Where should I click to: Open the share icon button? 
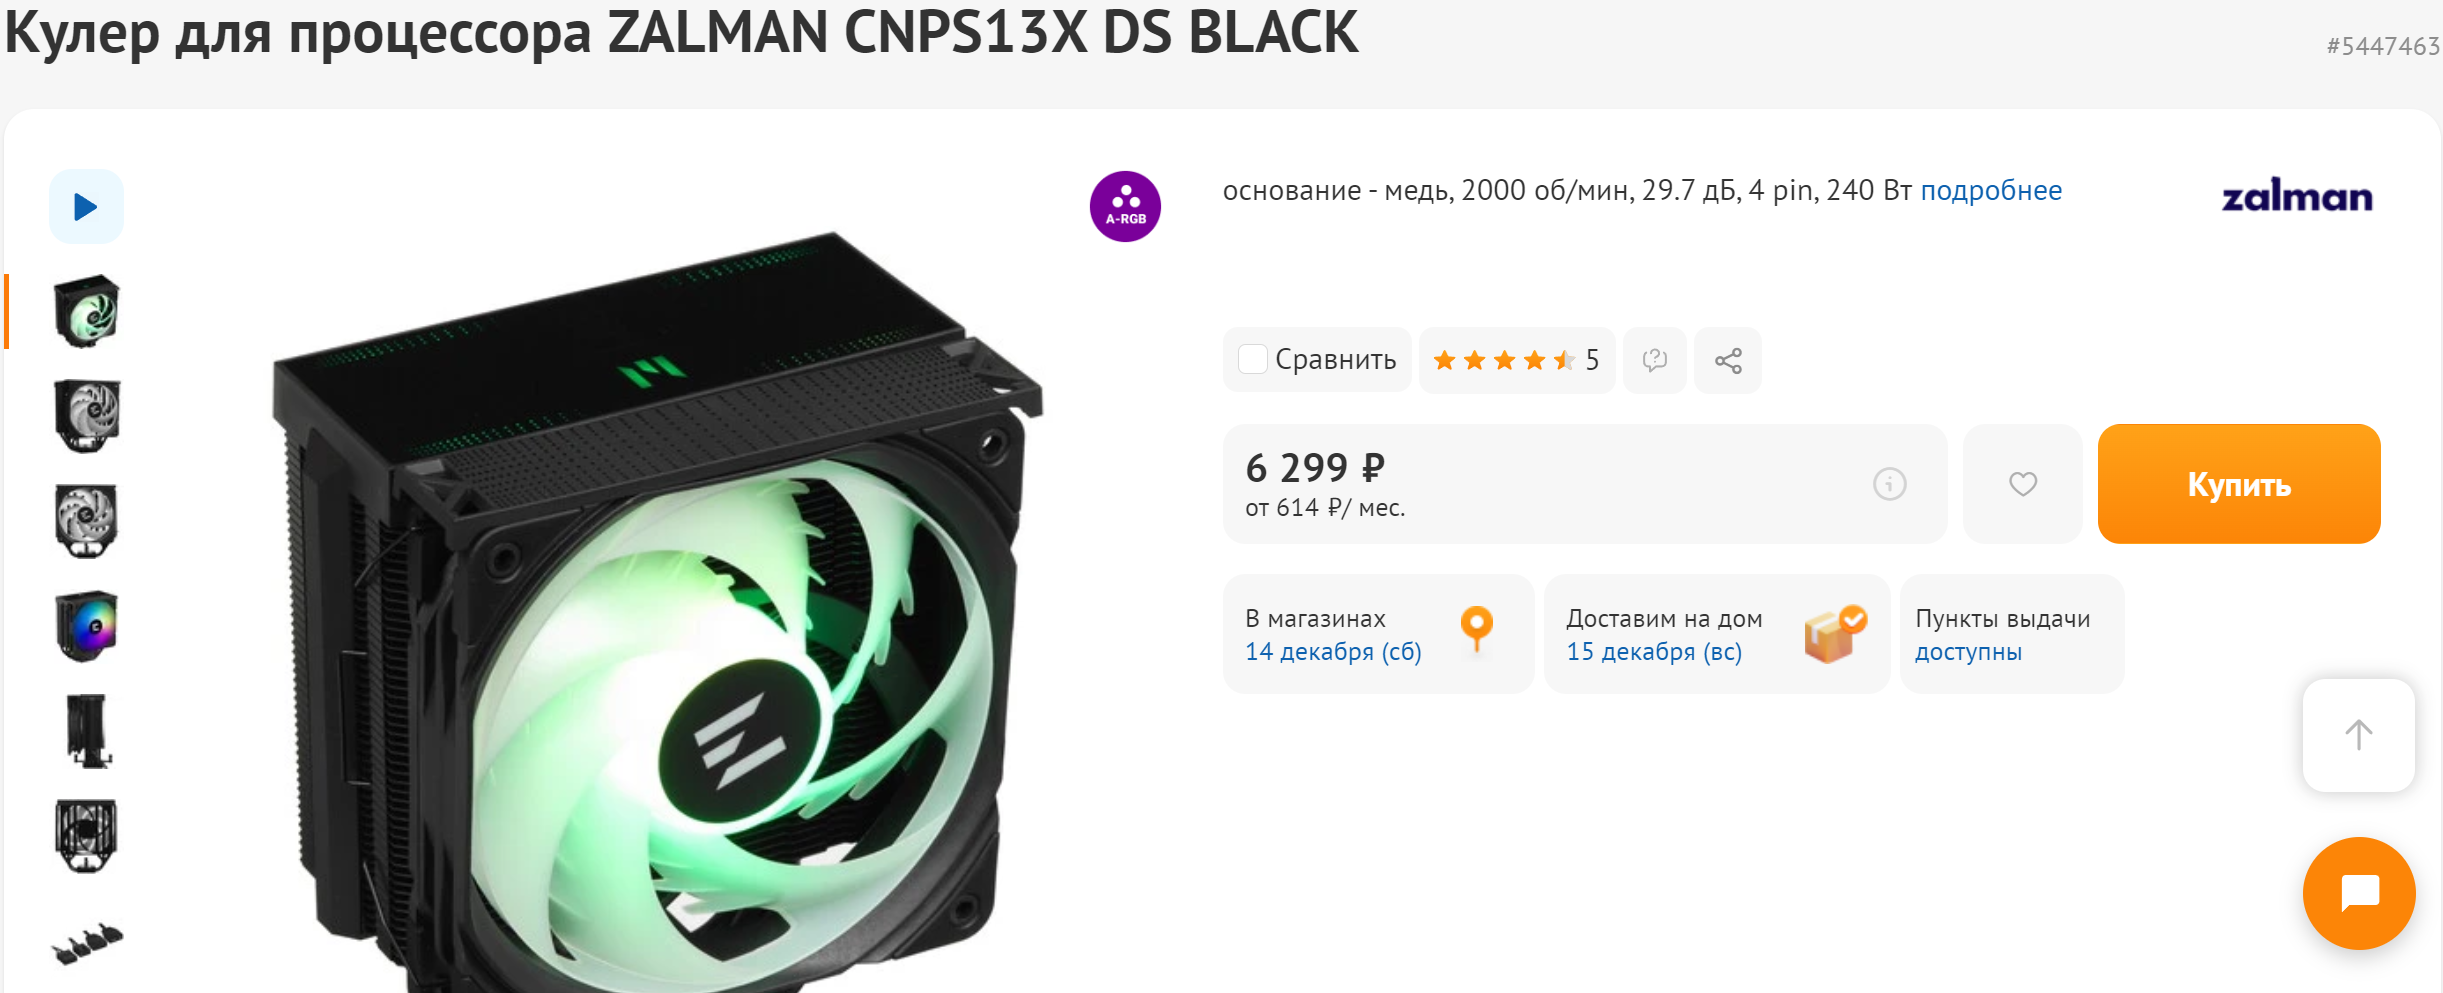(1727, 360)
